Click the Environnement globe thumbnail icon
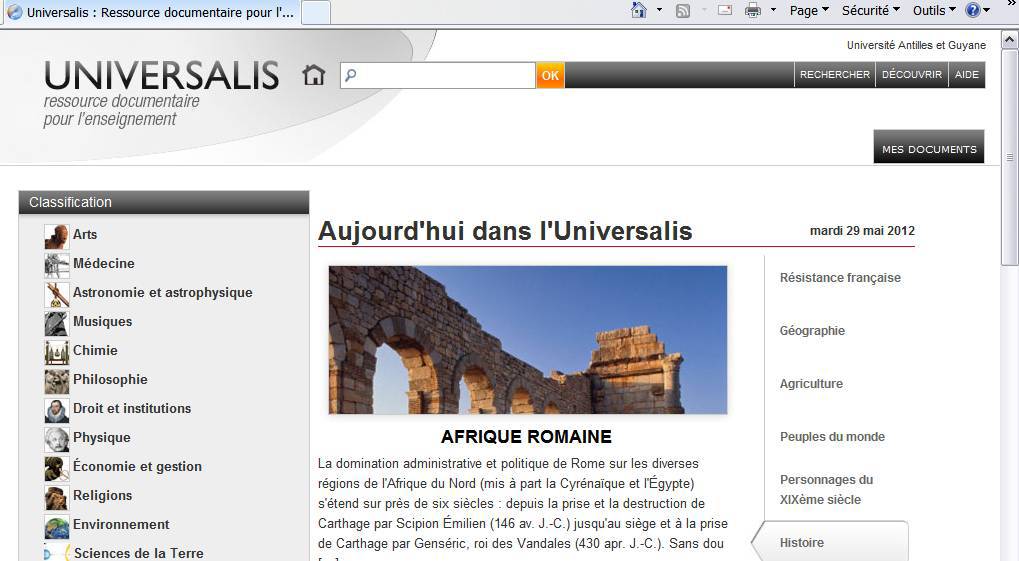Image resolution: width=1019 pixels, height=561 pixels. [57, 527]
